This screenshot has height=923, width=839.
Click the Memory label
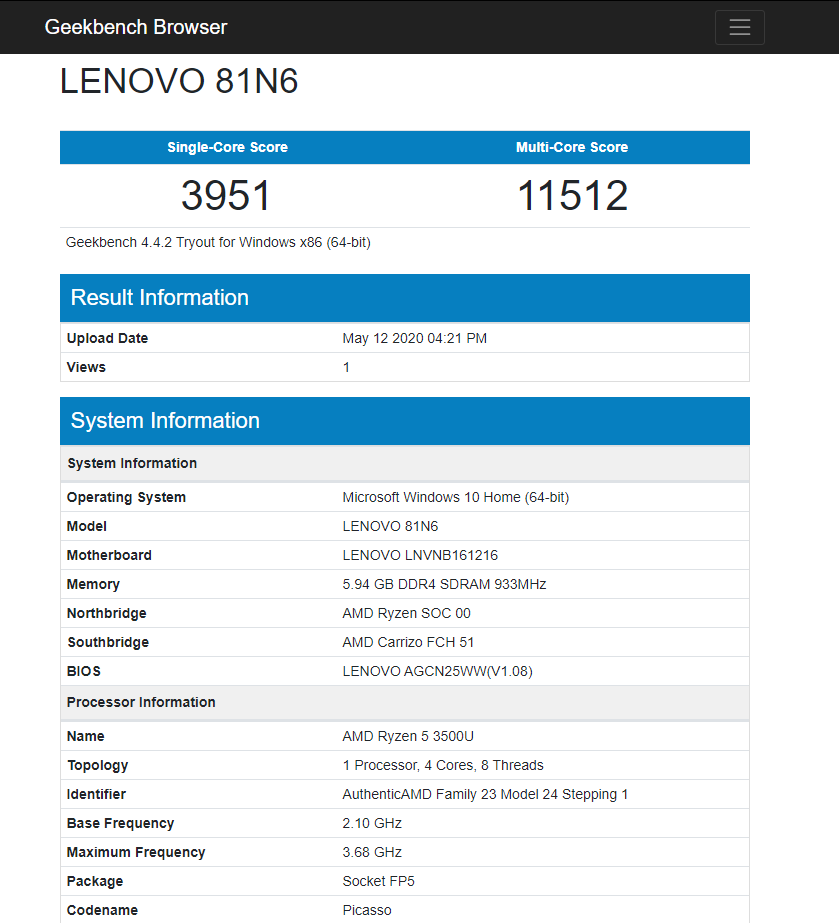click(93, 584)
